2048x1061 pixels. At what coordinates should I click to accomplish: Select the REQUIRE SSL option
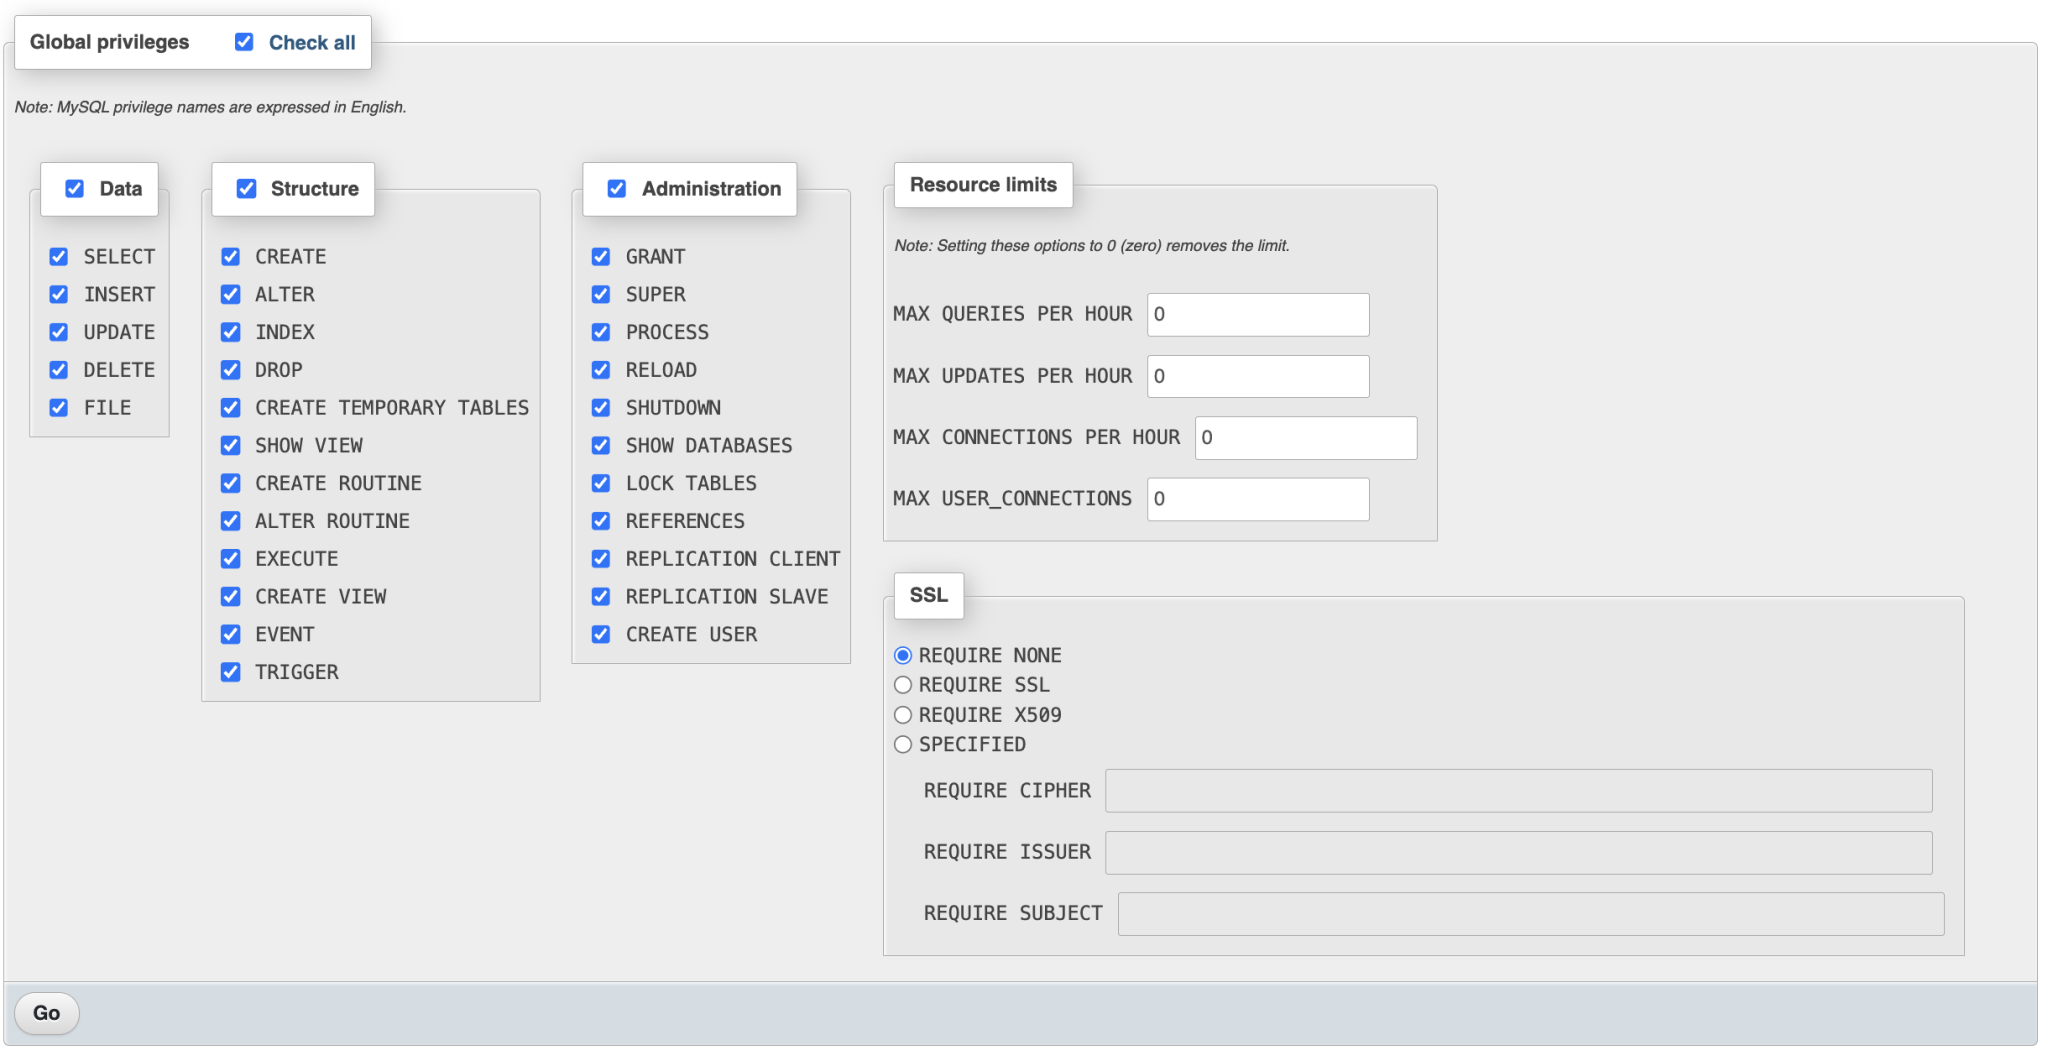(x=903, y=684)
